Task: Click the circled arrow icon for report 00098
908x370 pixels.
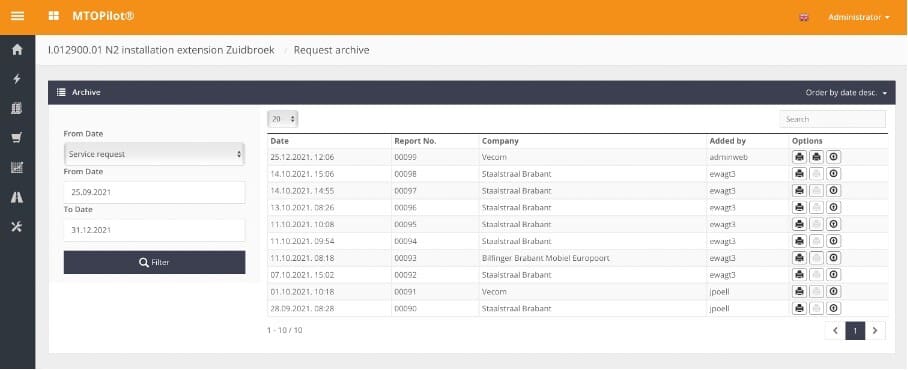Action: pos(833,174)
